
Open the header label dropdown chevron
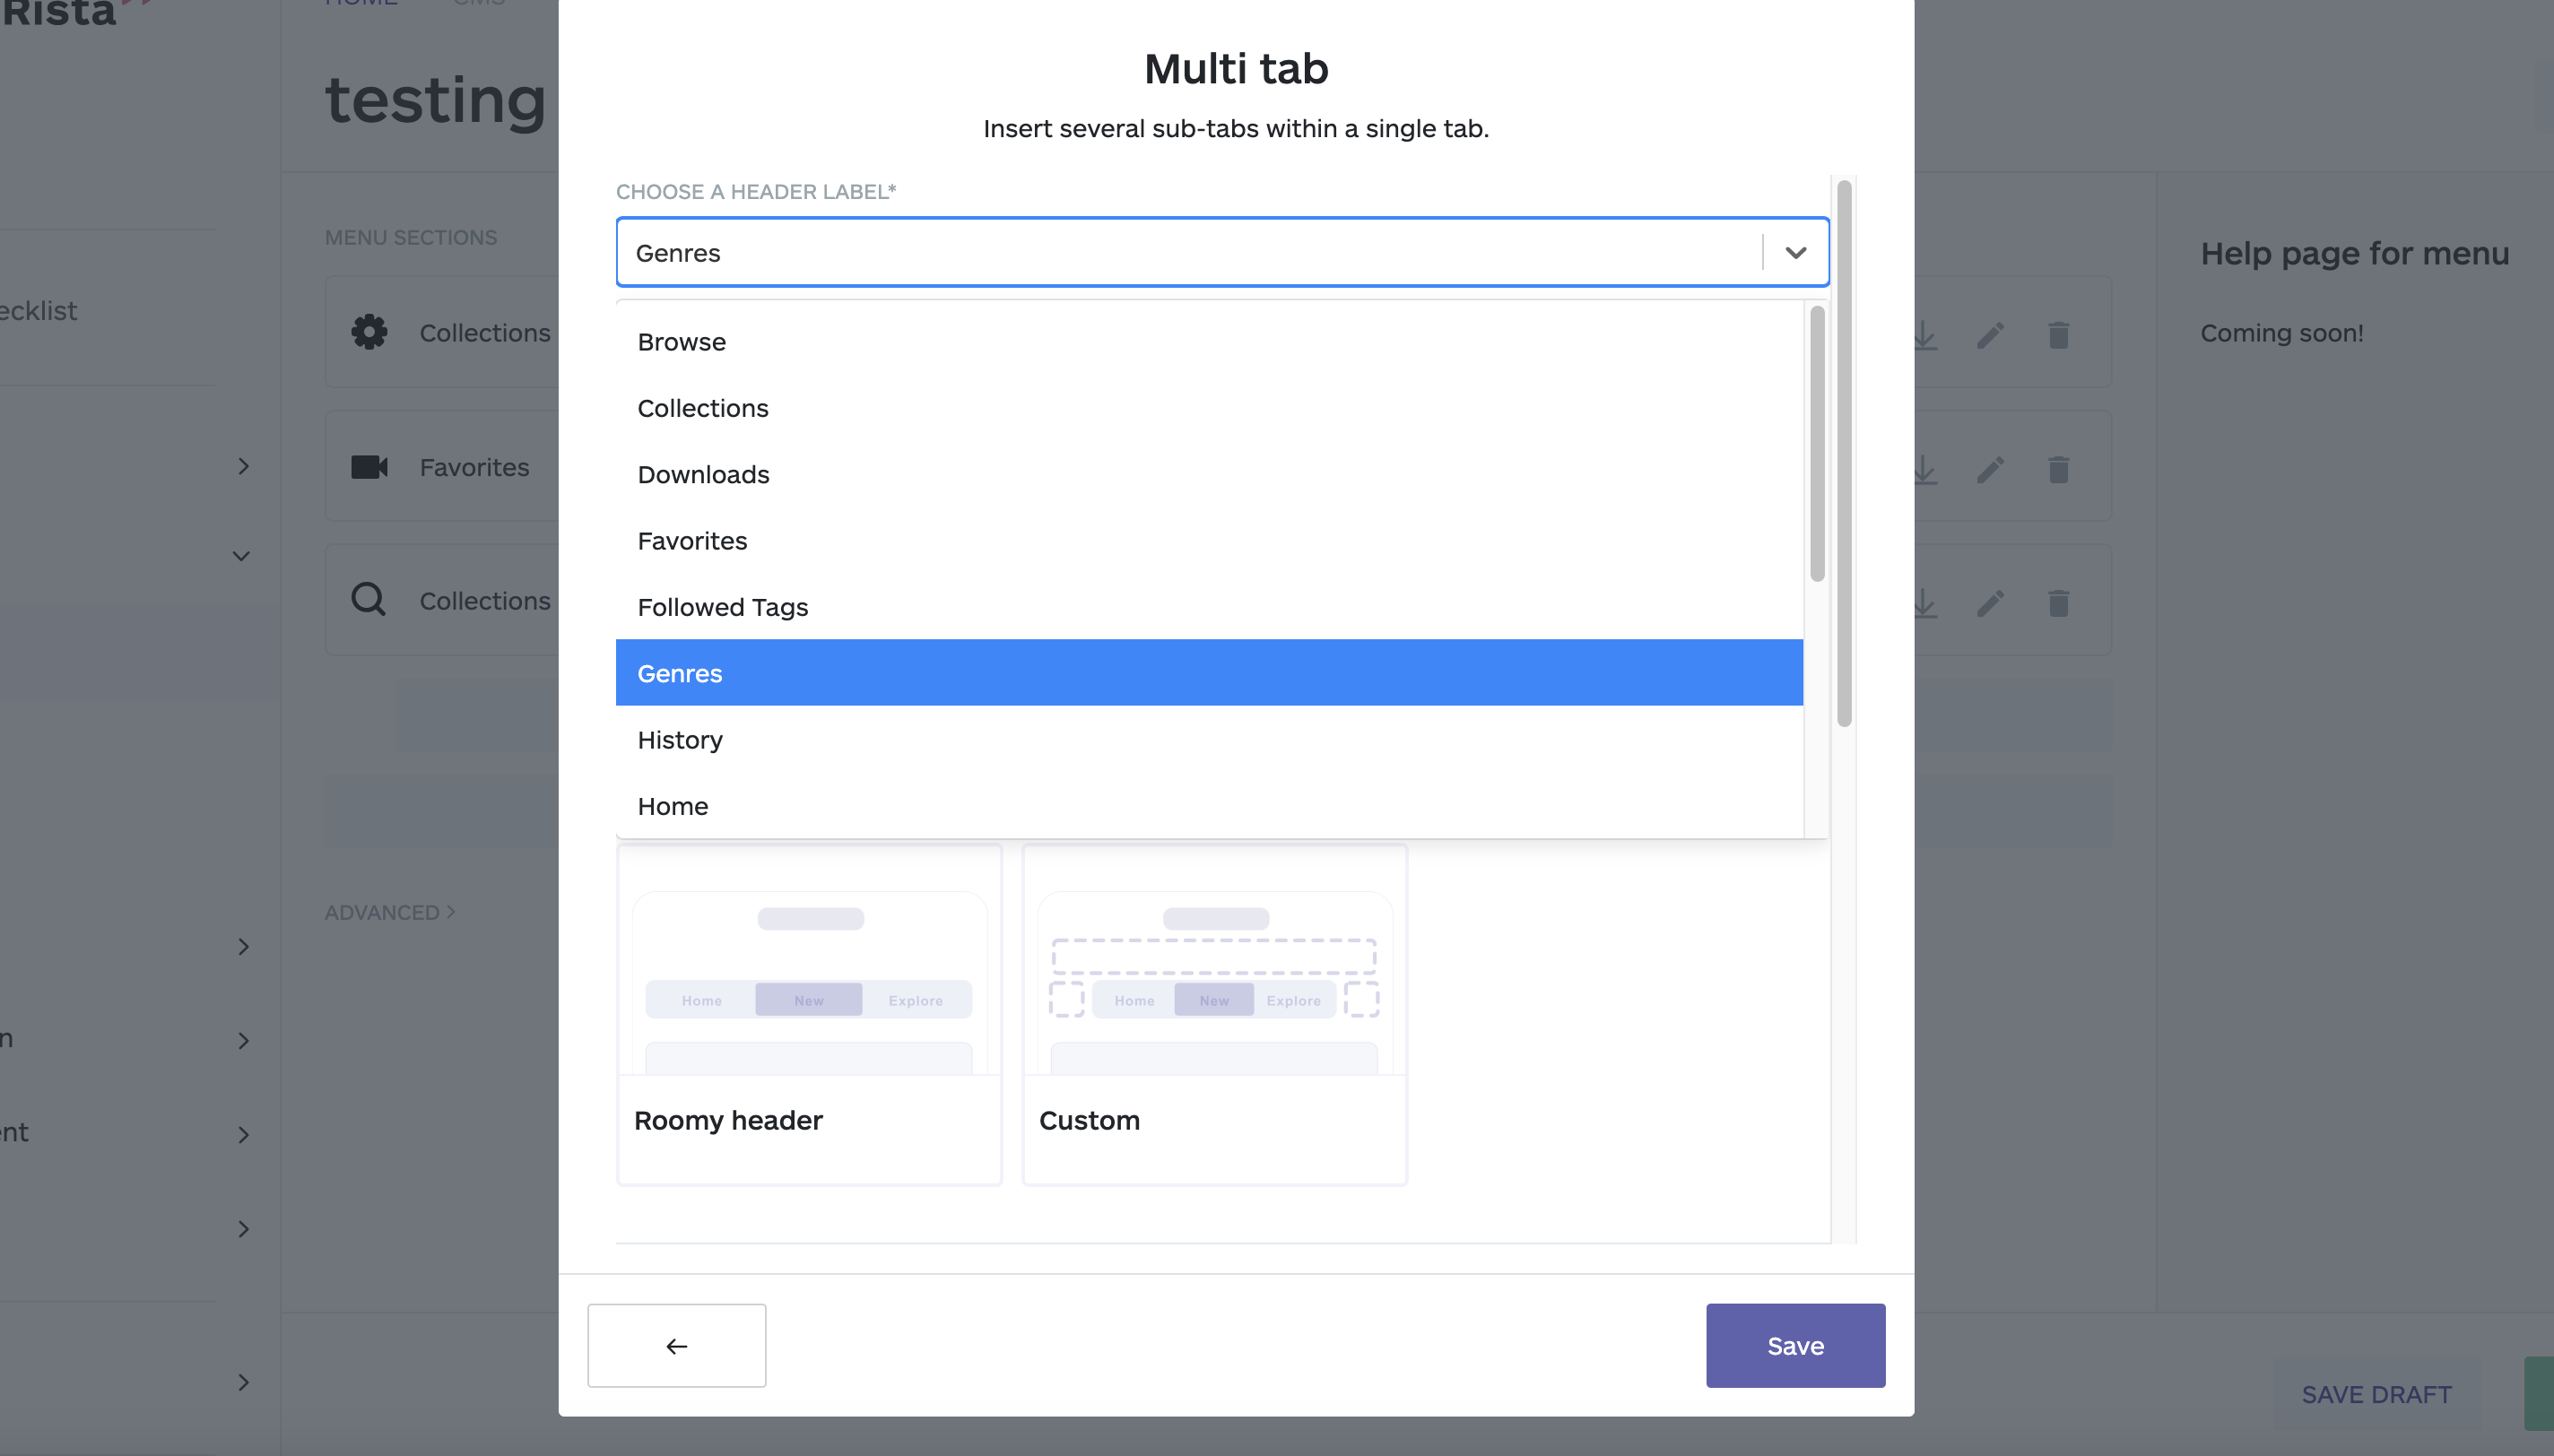point(1794,252)
